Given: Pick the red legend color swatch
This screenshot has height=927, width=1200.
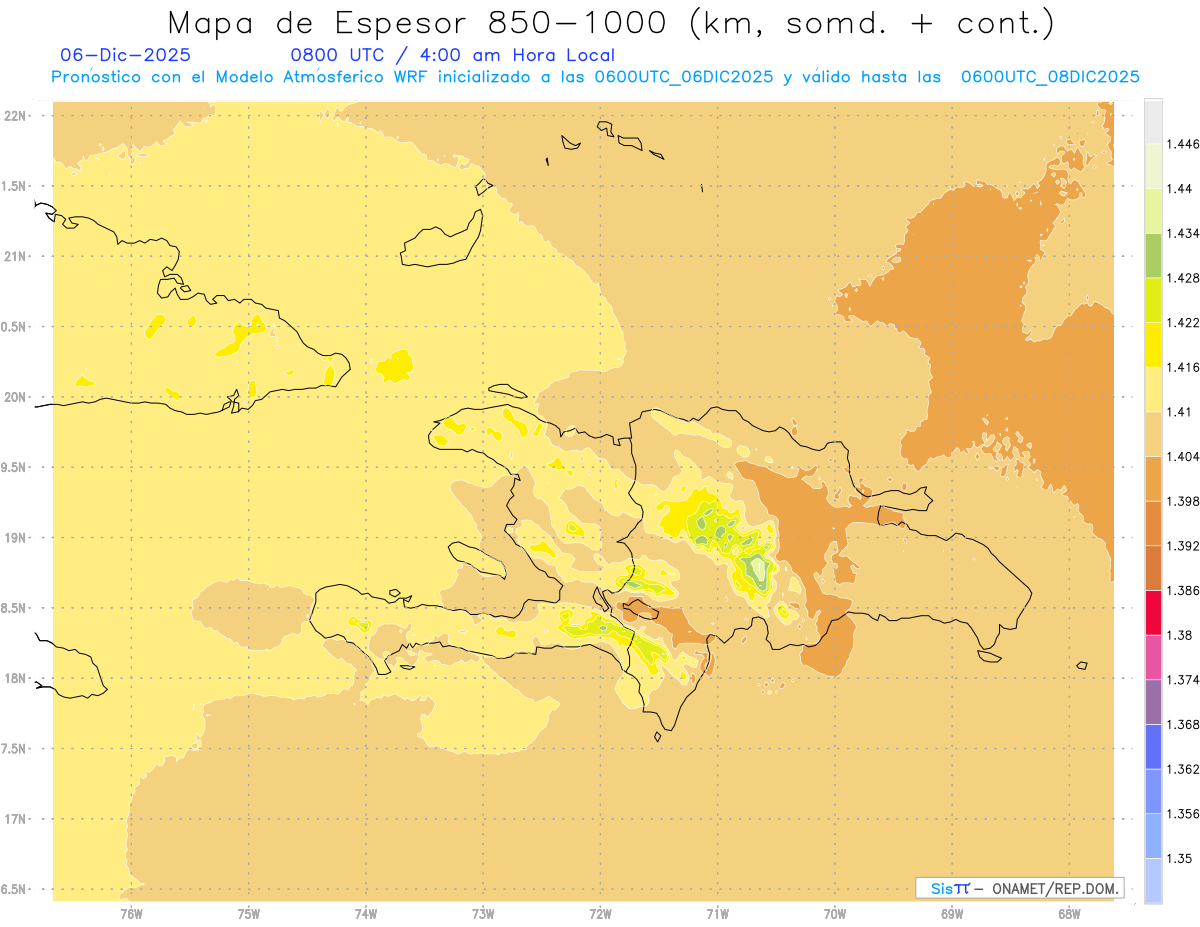Looking at the screenshot, I should click(x=1153, y=613).
